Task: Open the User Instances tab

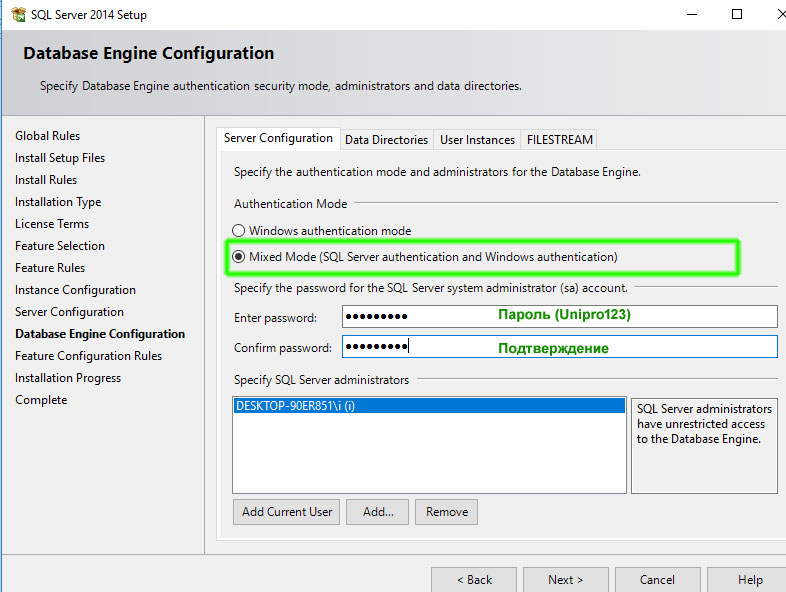Action: pos(477,139)
